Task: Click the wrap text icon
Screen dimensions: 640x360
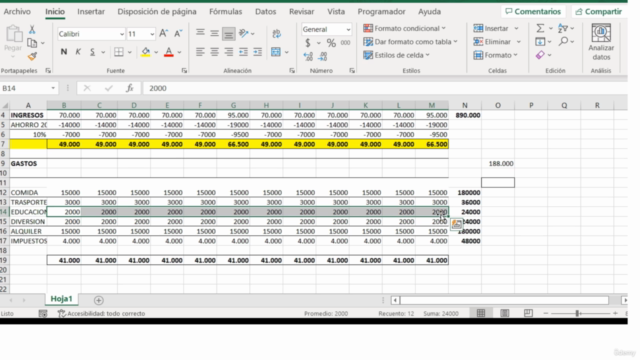Action: tap(277, 34)
